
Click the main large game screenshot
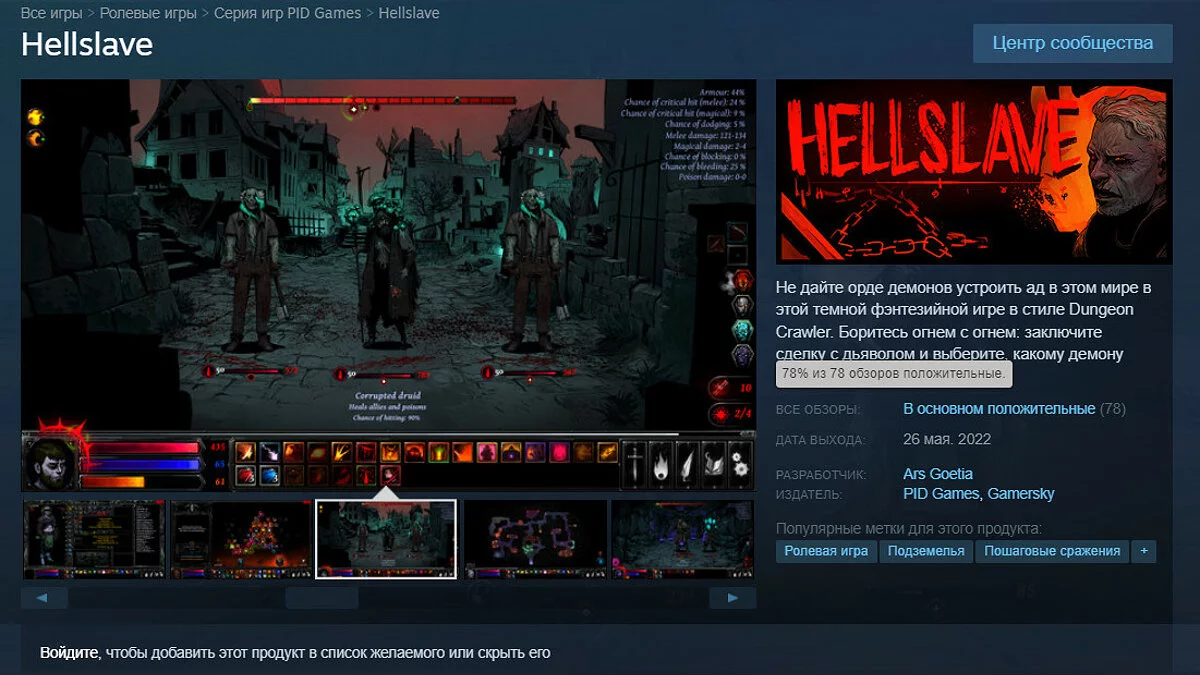[x=388, y=285]
